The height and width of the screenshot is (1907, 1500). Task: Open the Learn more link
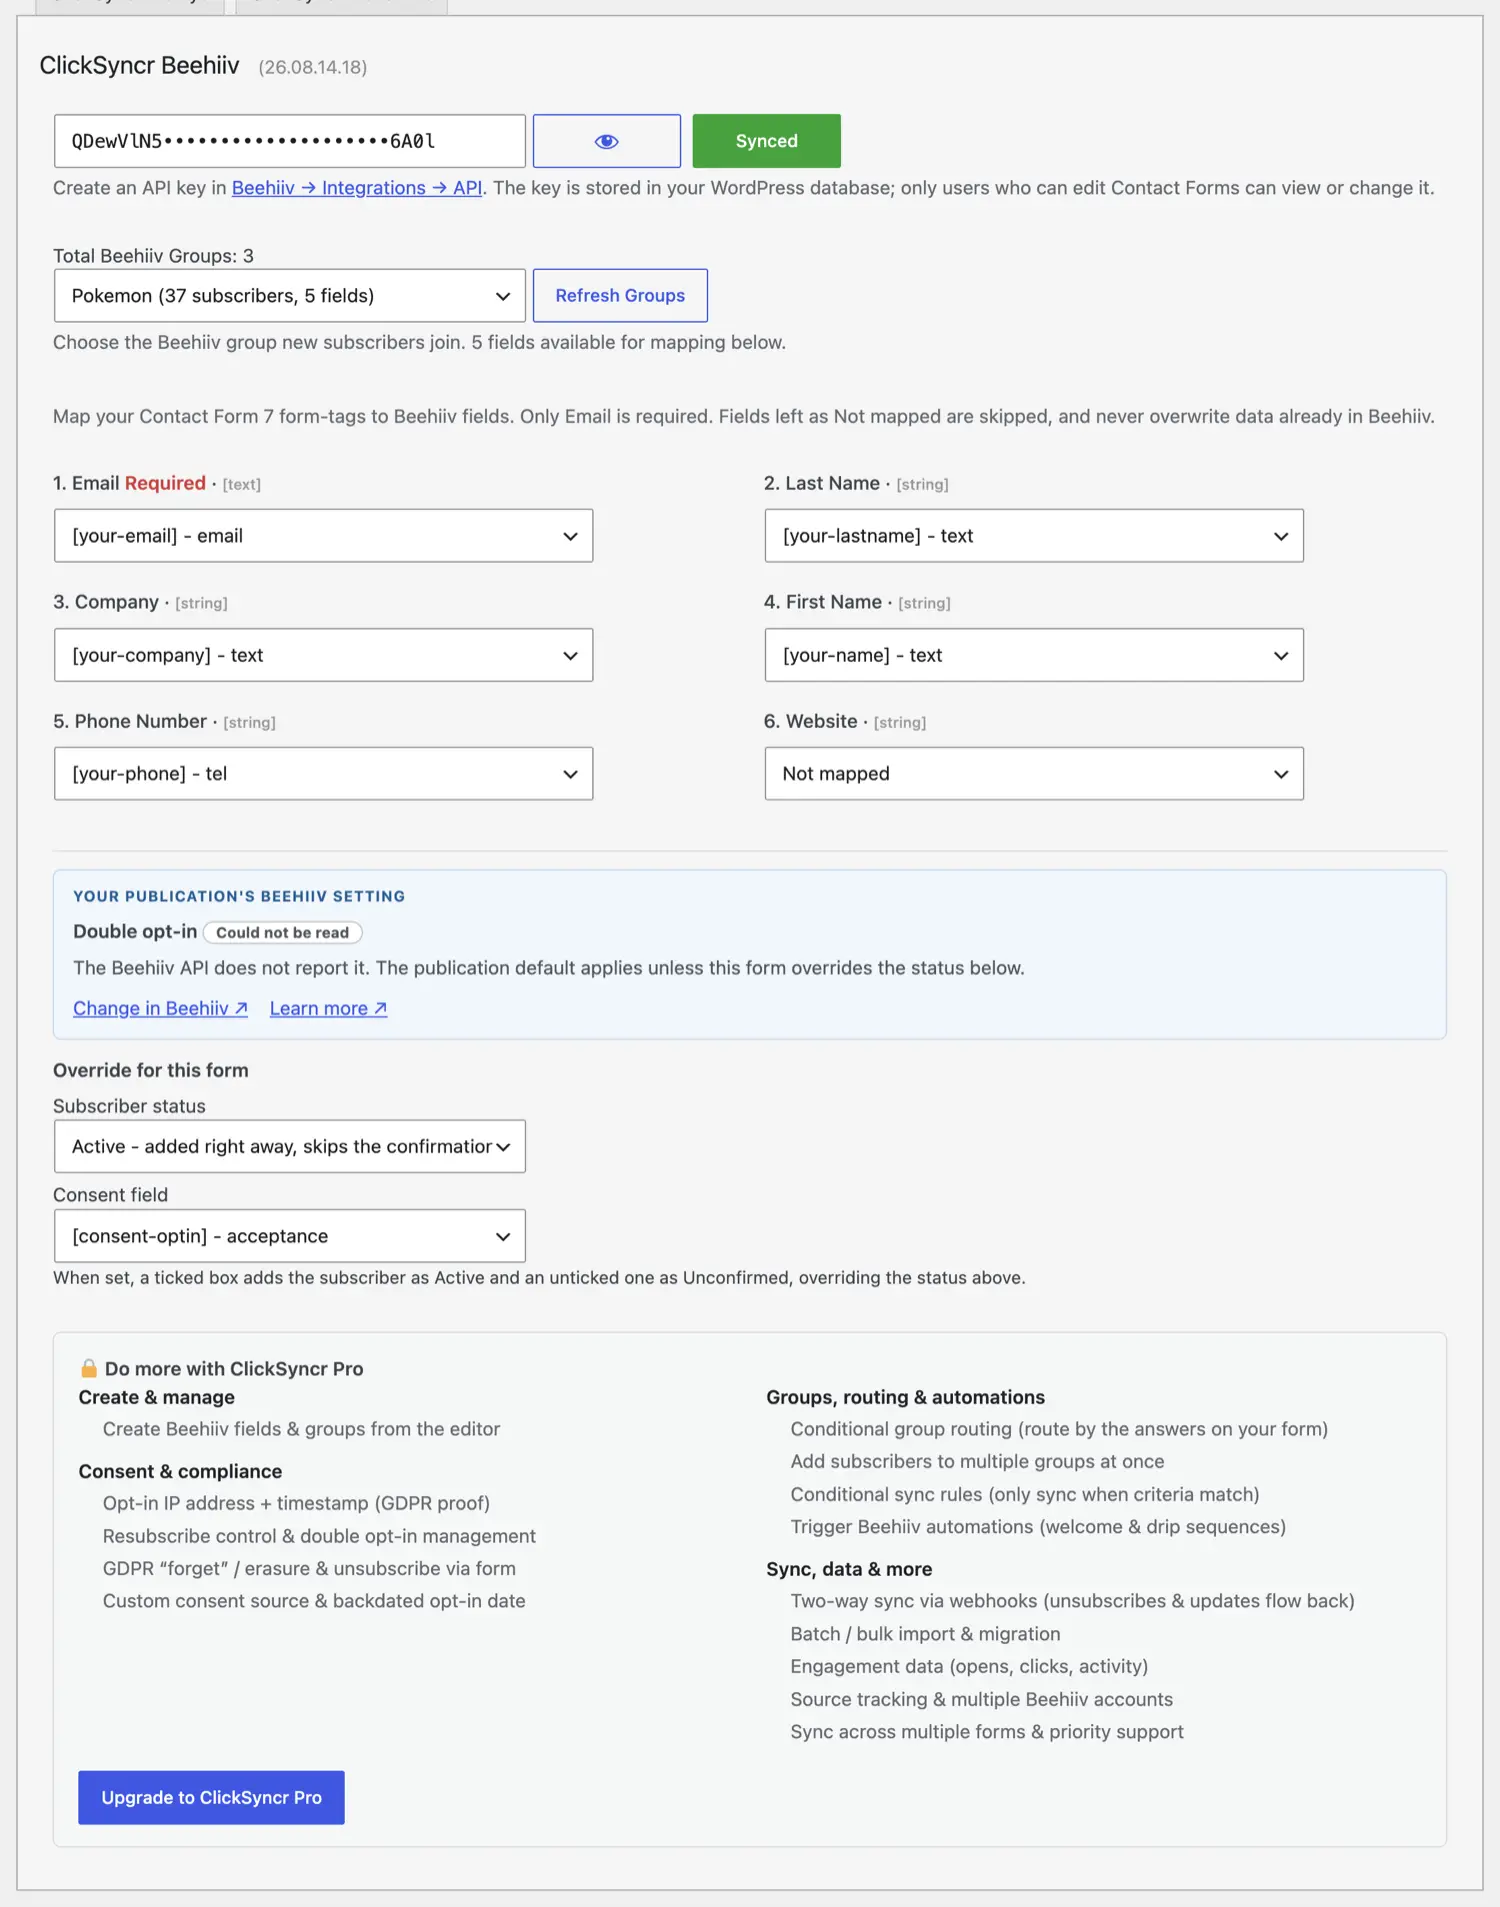click(328, 1008)
